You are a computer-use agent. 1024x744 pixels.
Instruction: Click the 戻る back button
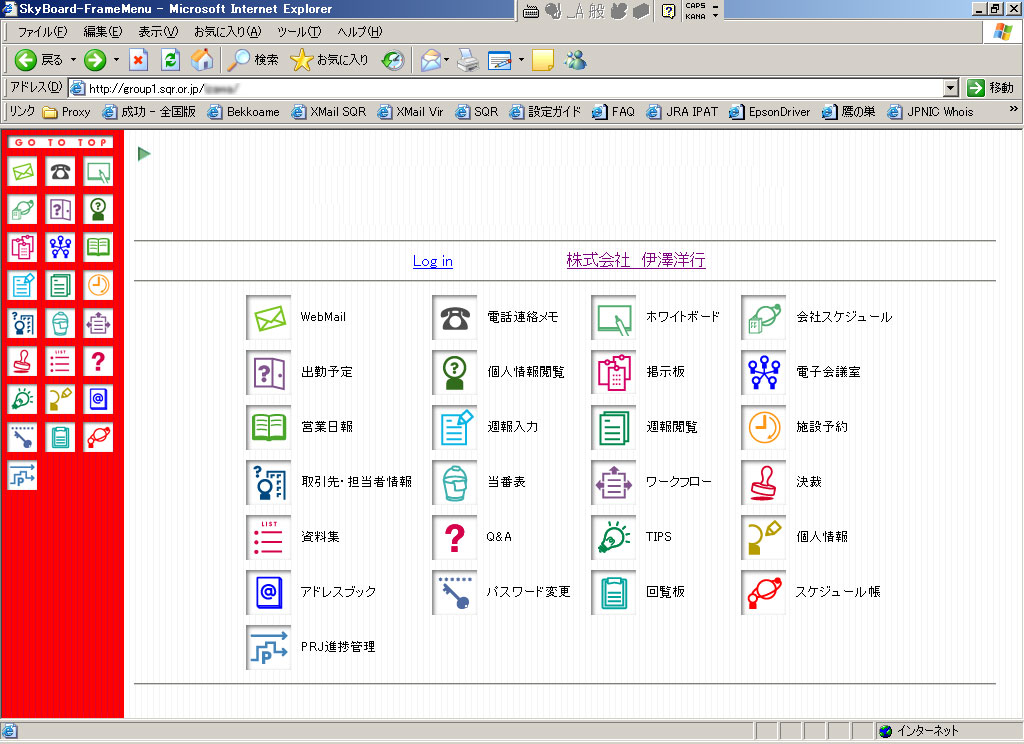(x=39, y=60)
